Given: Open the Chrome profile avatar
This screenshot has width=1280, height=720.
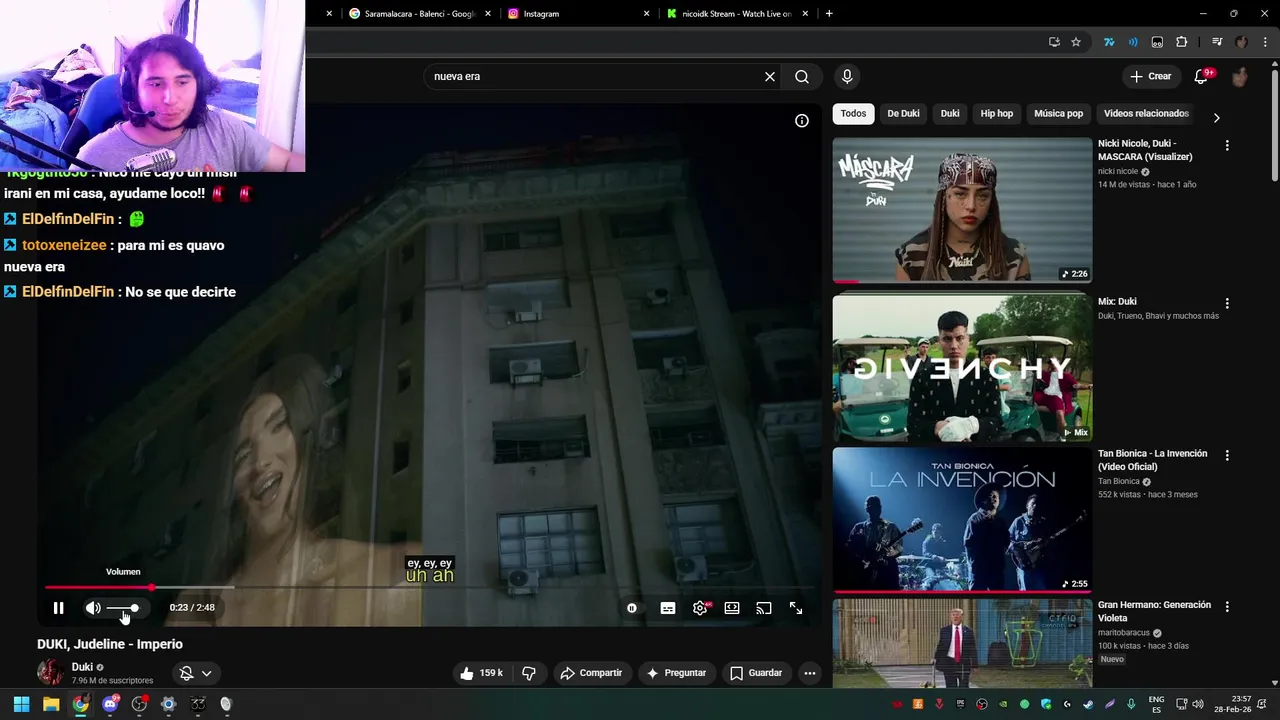Looking at the screenshot, I should pos(1241,42).
